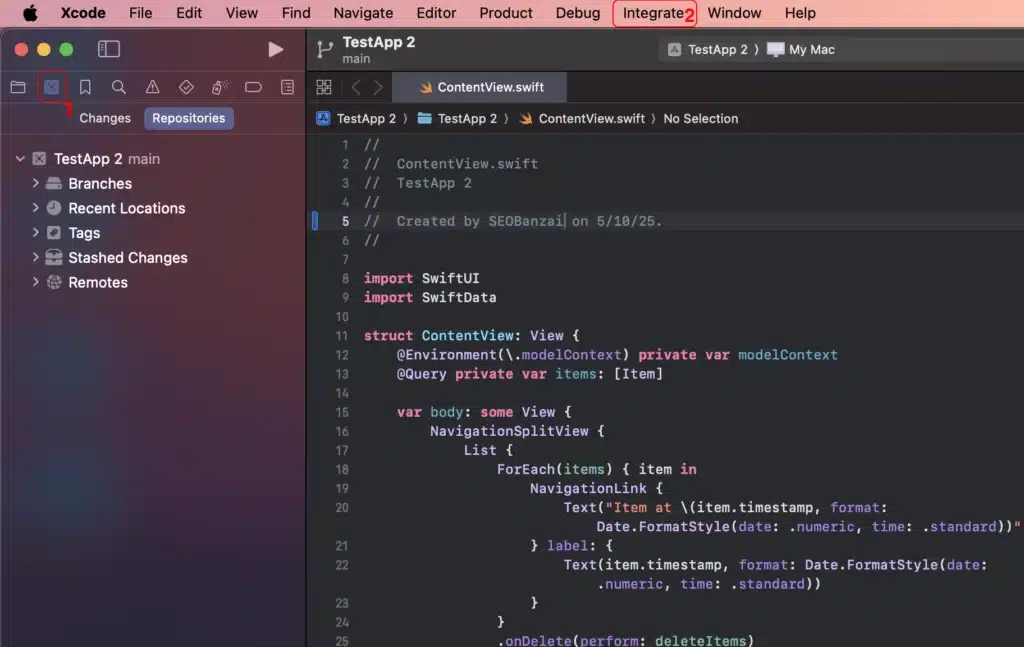
Task: Click the project icon in the jump bar
Action: [323, 118]
